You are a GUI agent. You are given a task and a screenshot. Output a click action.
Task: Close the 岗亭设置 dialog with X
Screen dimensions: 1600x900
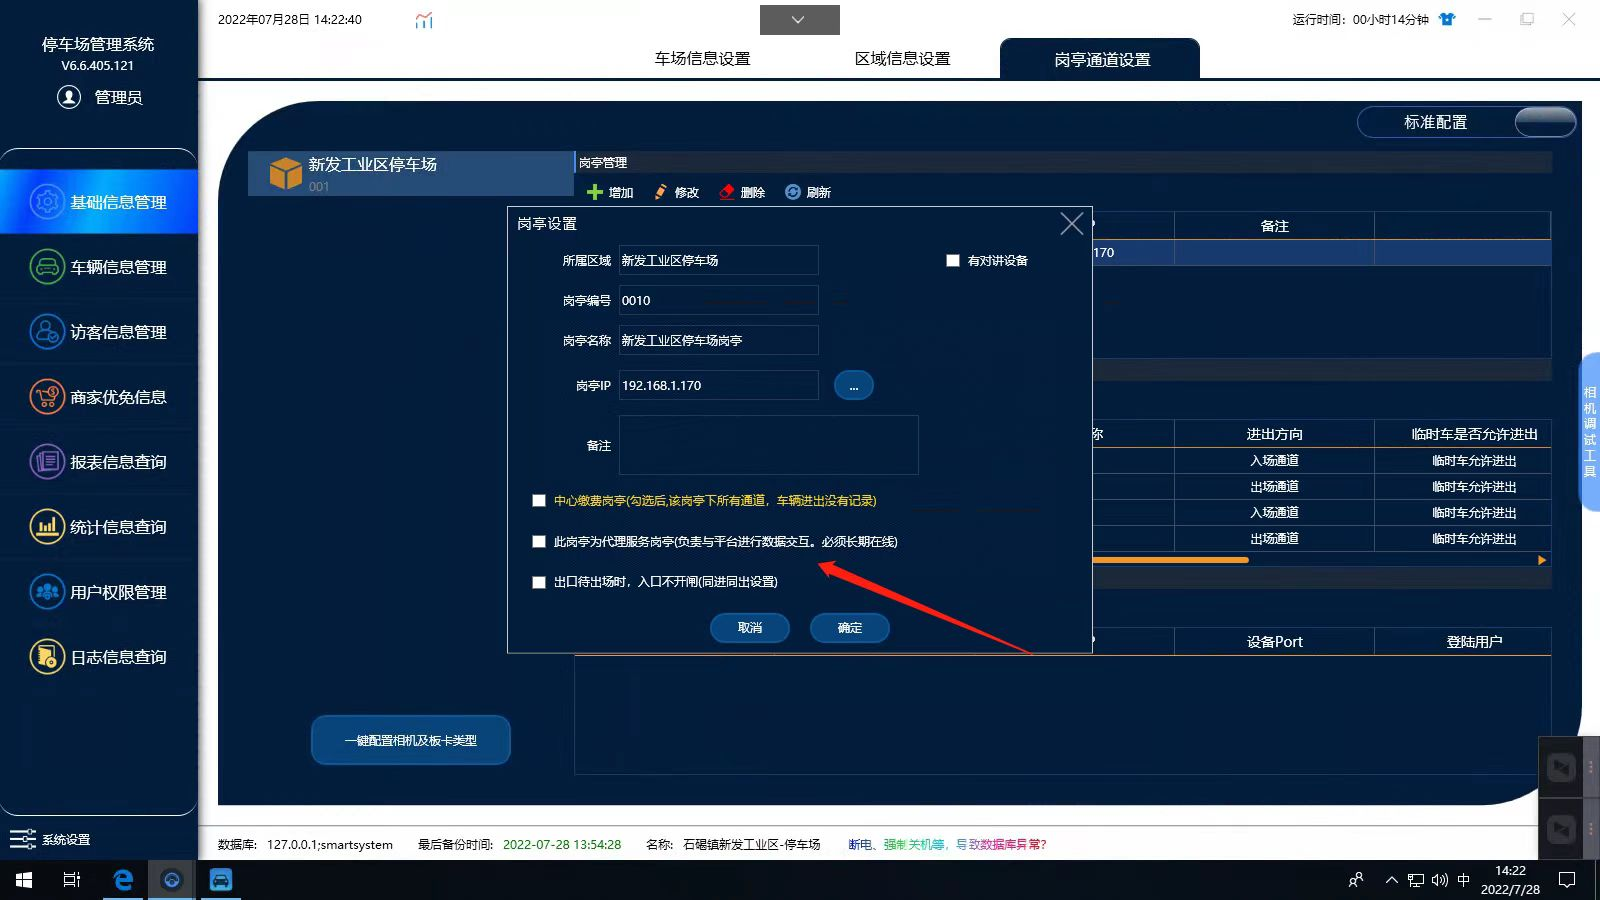1071,224
